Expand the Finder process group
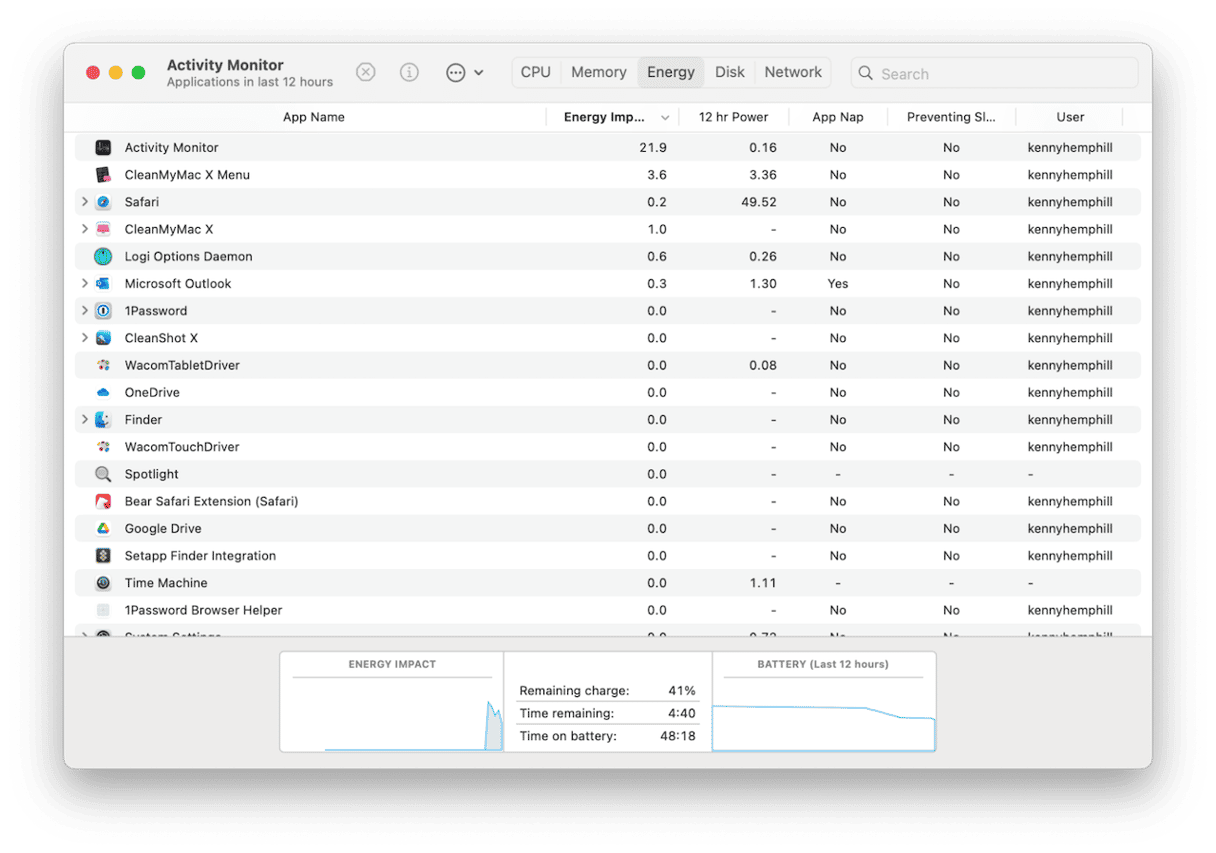Screen dimensions: 1216x853 tap(85, 420)
